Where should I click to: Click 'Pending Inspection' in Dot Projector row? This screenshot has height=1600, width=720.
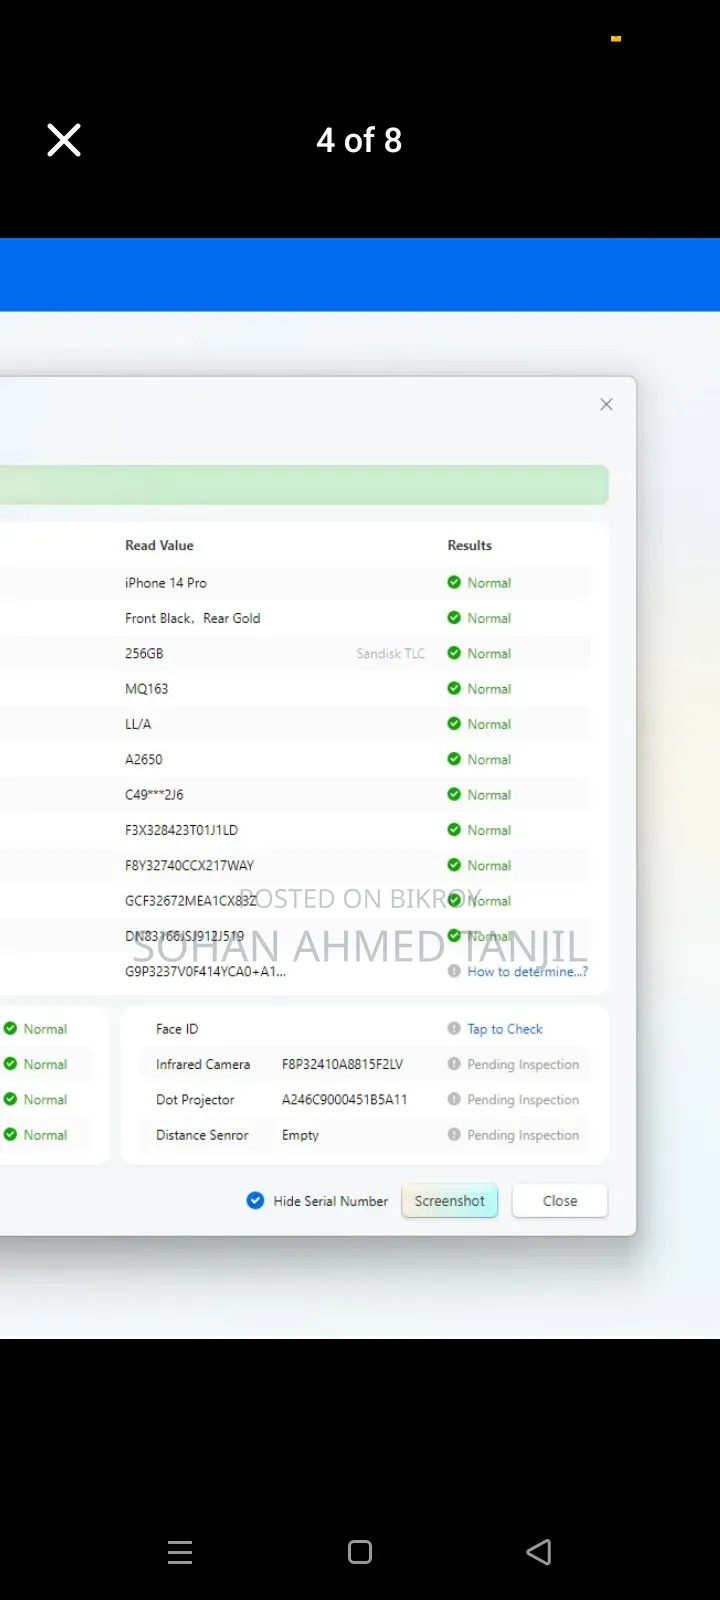click(523, 1099)
